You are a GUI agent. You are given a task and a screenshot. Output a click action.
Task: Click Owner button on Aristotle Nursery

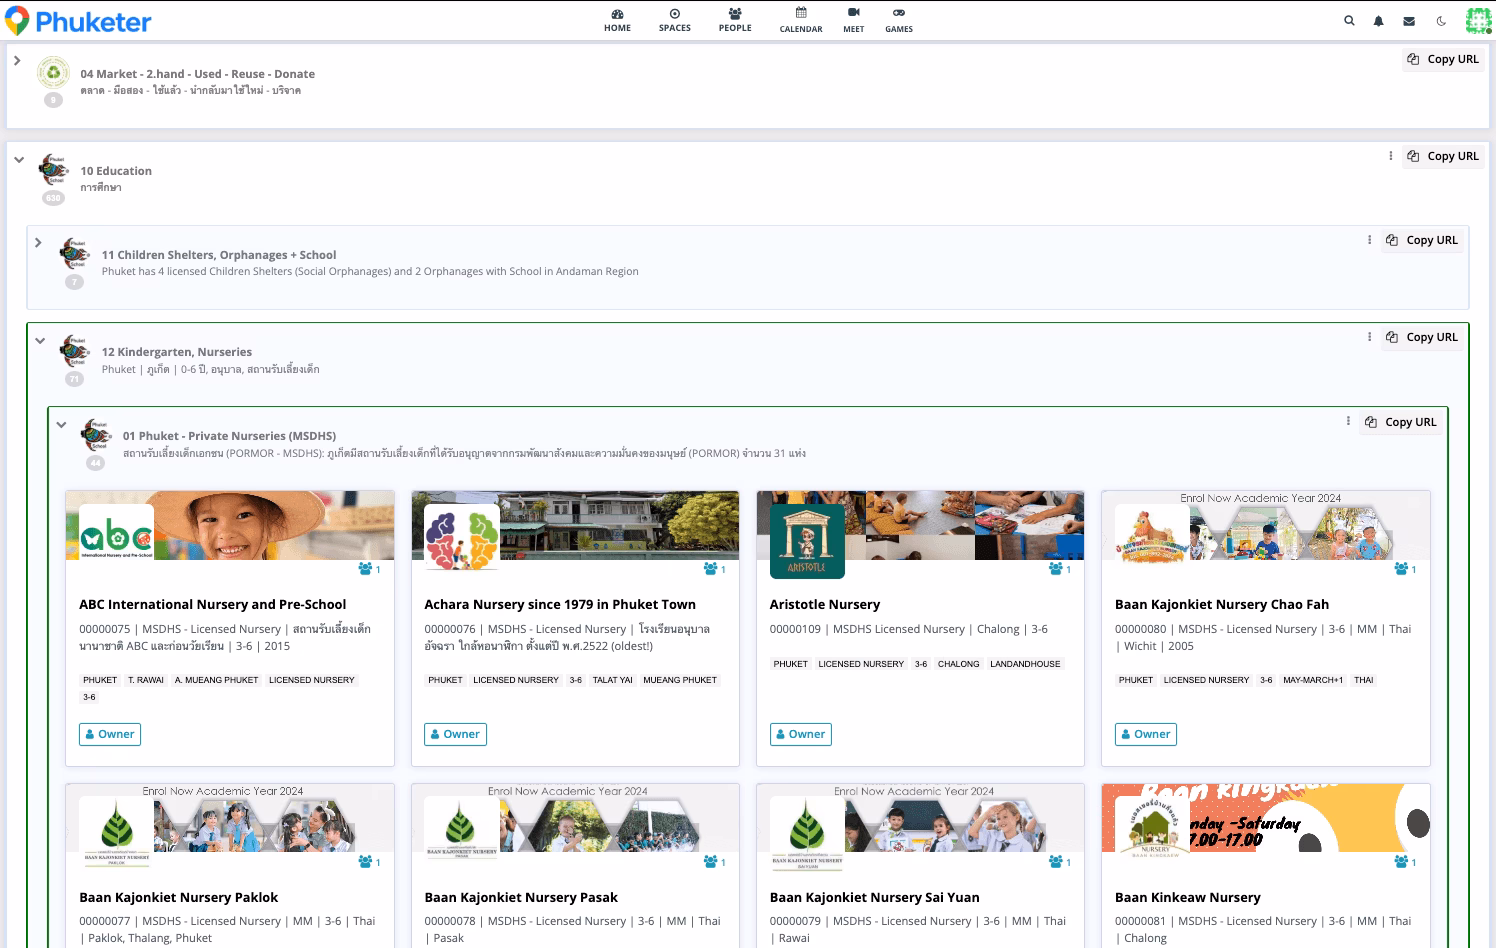801,734
